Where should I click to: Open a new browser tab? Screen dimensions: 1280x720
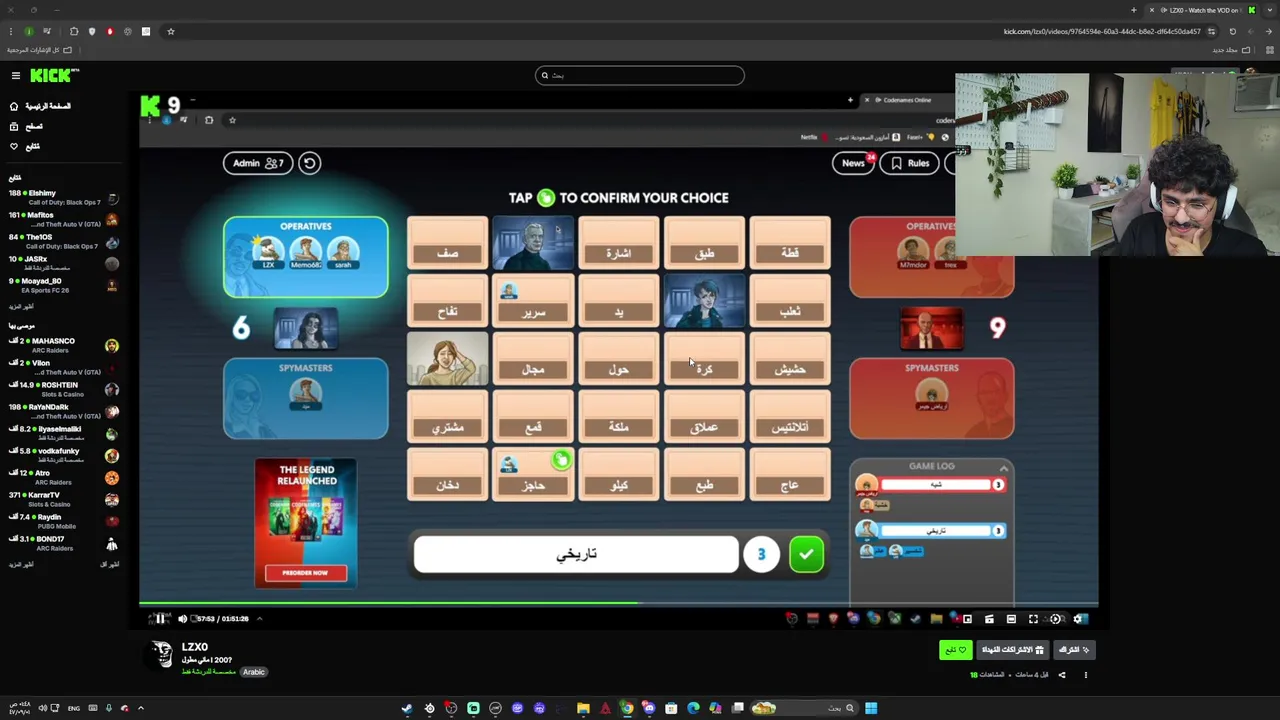coord(1134,10)
